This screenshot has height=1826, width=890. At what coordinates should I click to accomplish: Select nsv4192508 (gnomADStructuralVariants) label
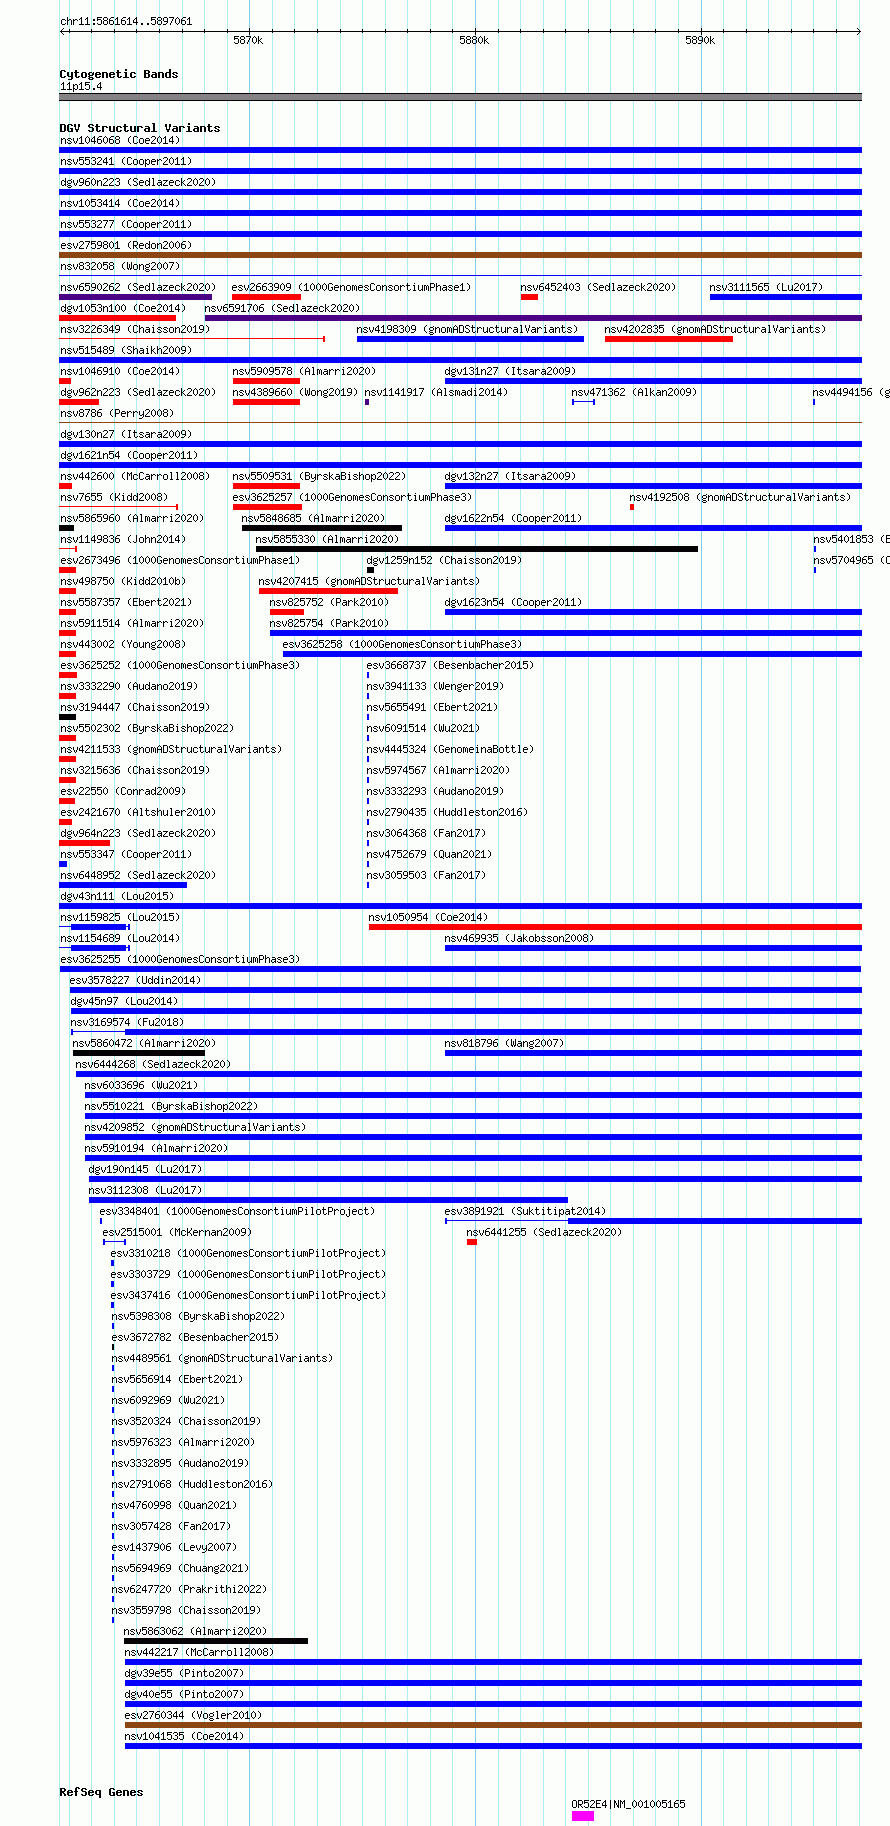740,497
